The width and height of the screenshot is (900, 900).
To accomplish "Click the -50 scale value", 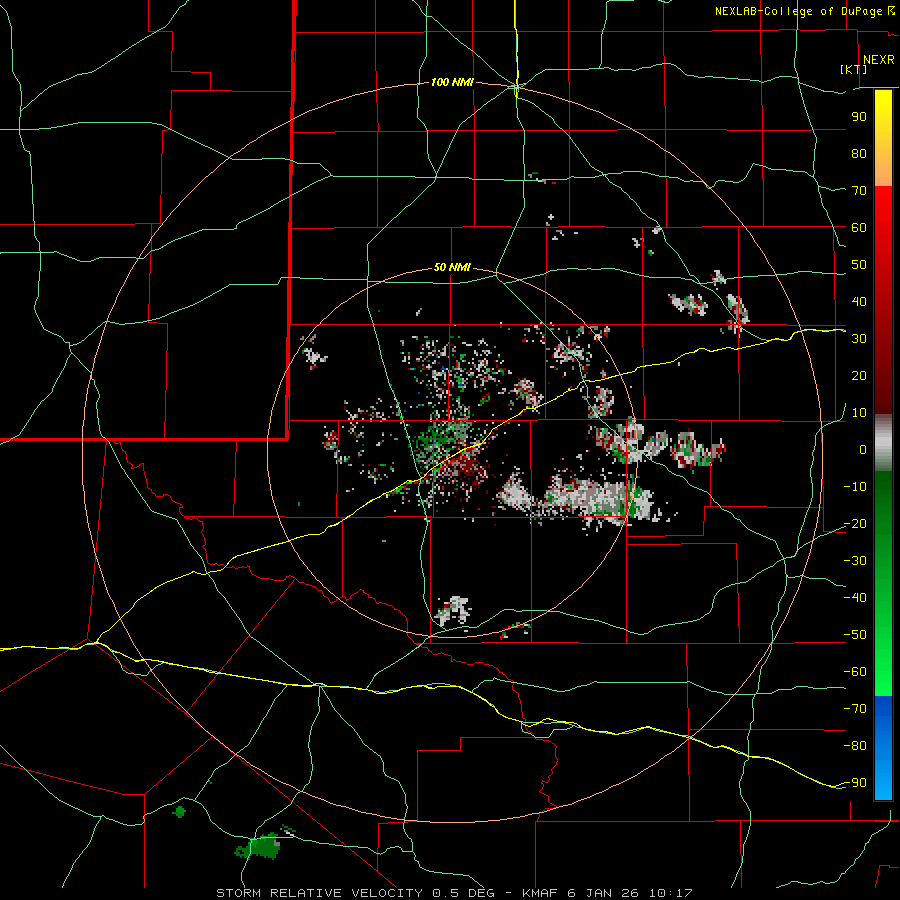I will click(x=855, y=635).
